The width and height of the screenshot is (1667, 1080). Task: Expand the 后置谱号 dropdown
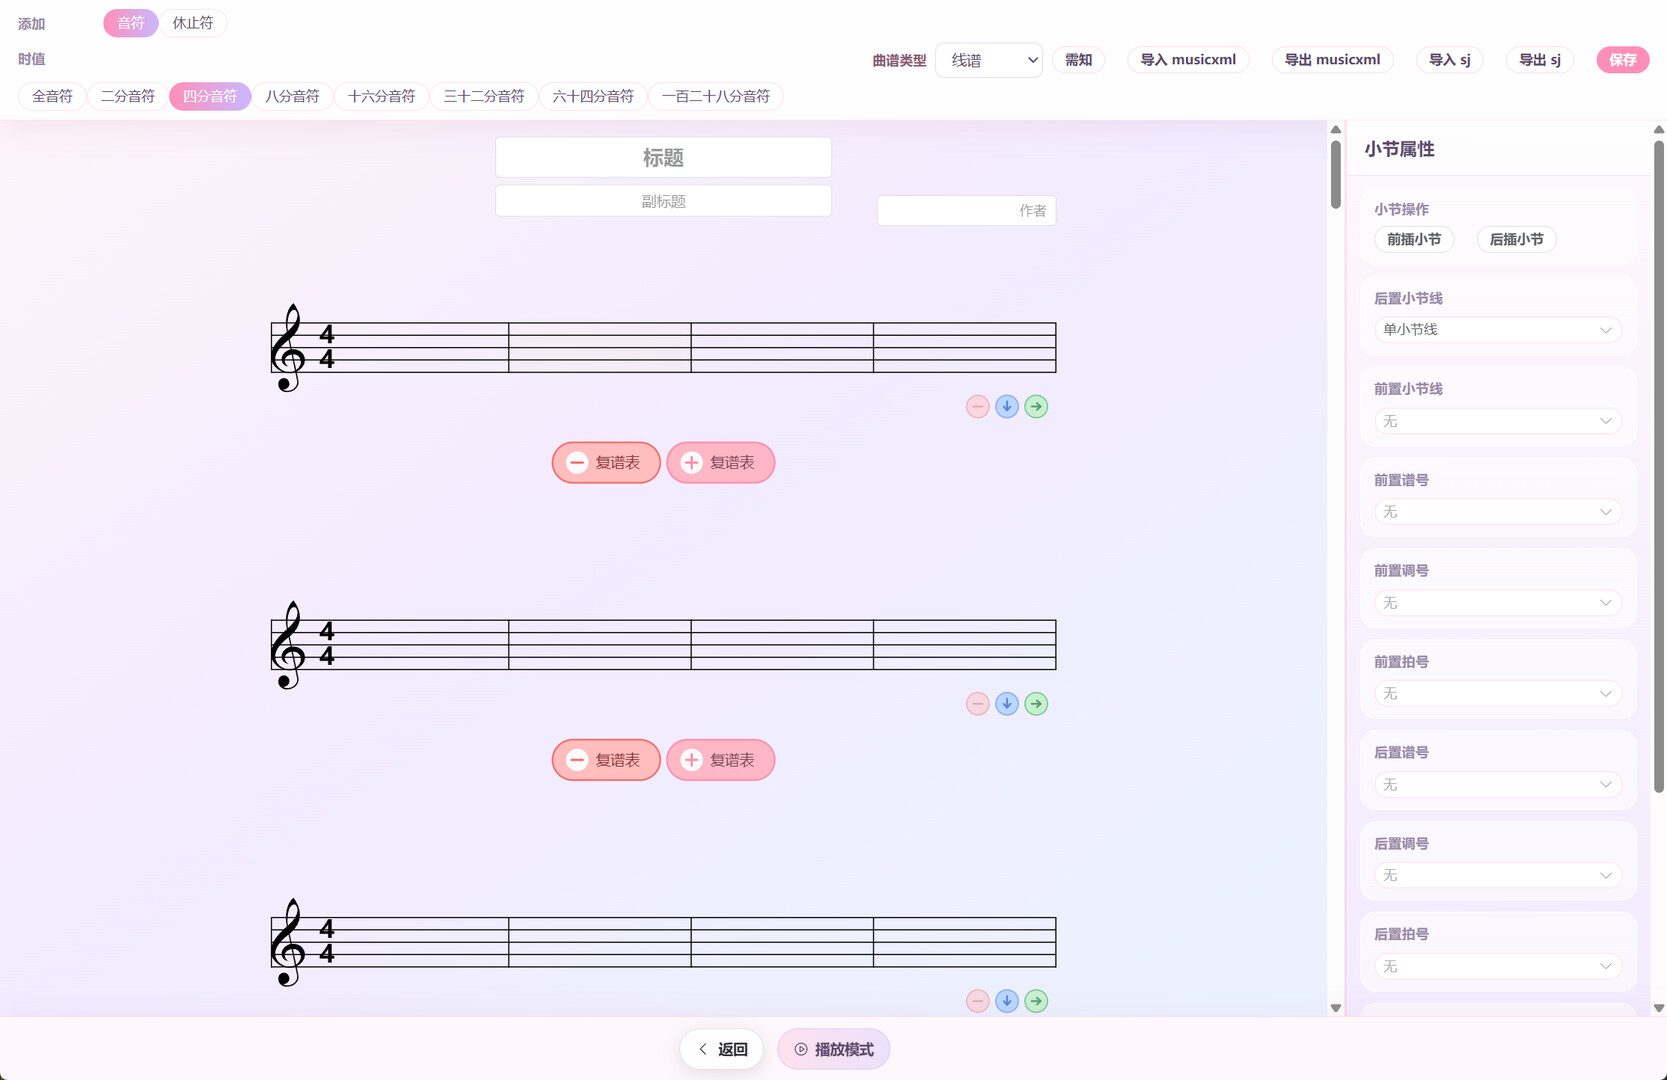click(x=1497, y=785)
